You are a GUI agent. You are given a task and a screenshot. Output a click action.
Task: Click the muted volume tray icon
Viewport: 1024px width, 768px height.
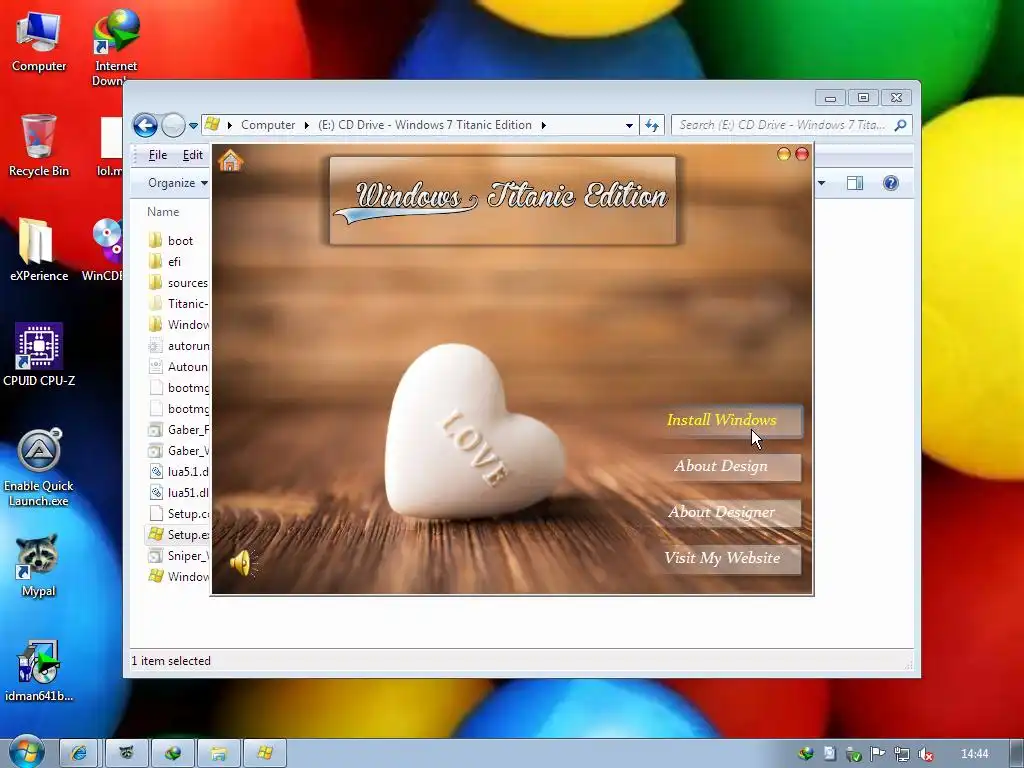coord(925,754)
